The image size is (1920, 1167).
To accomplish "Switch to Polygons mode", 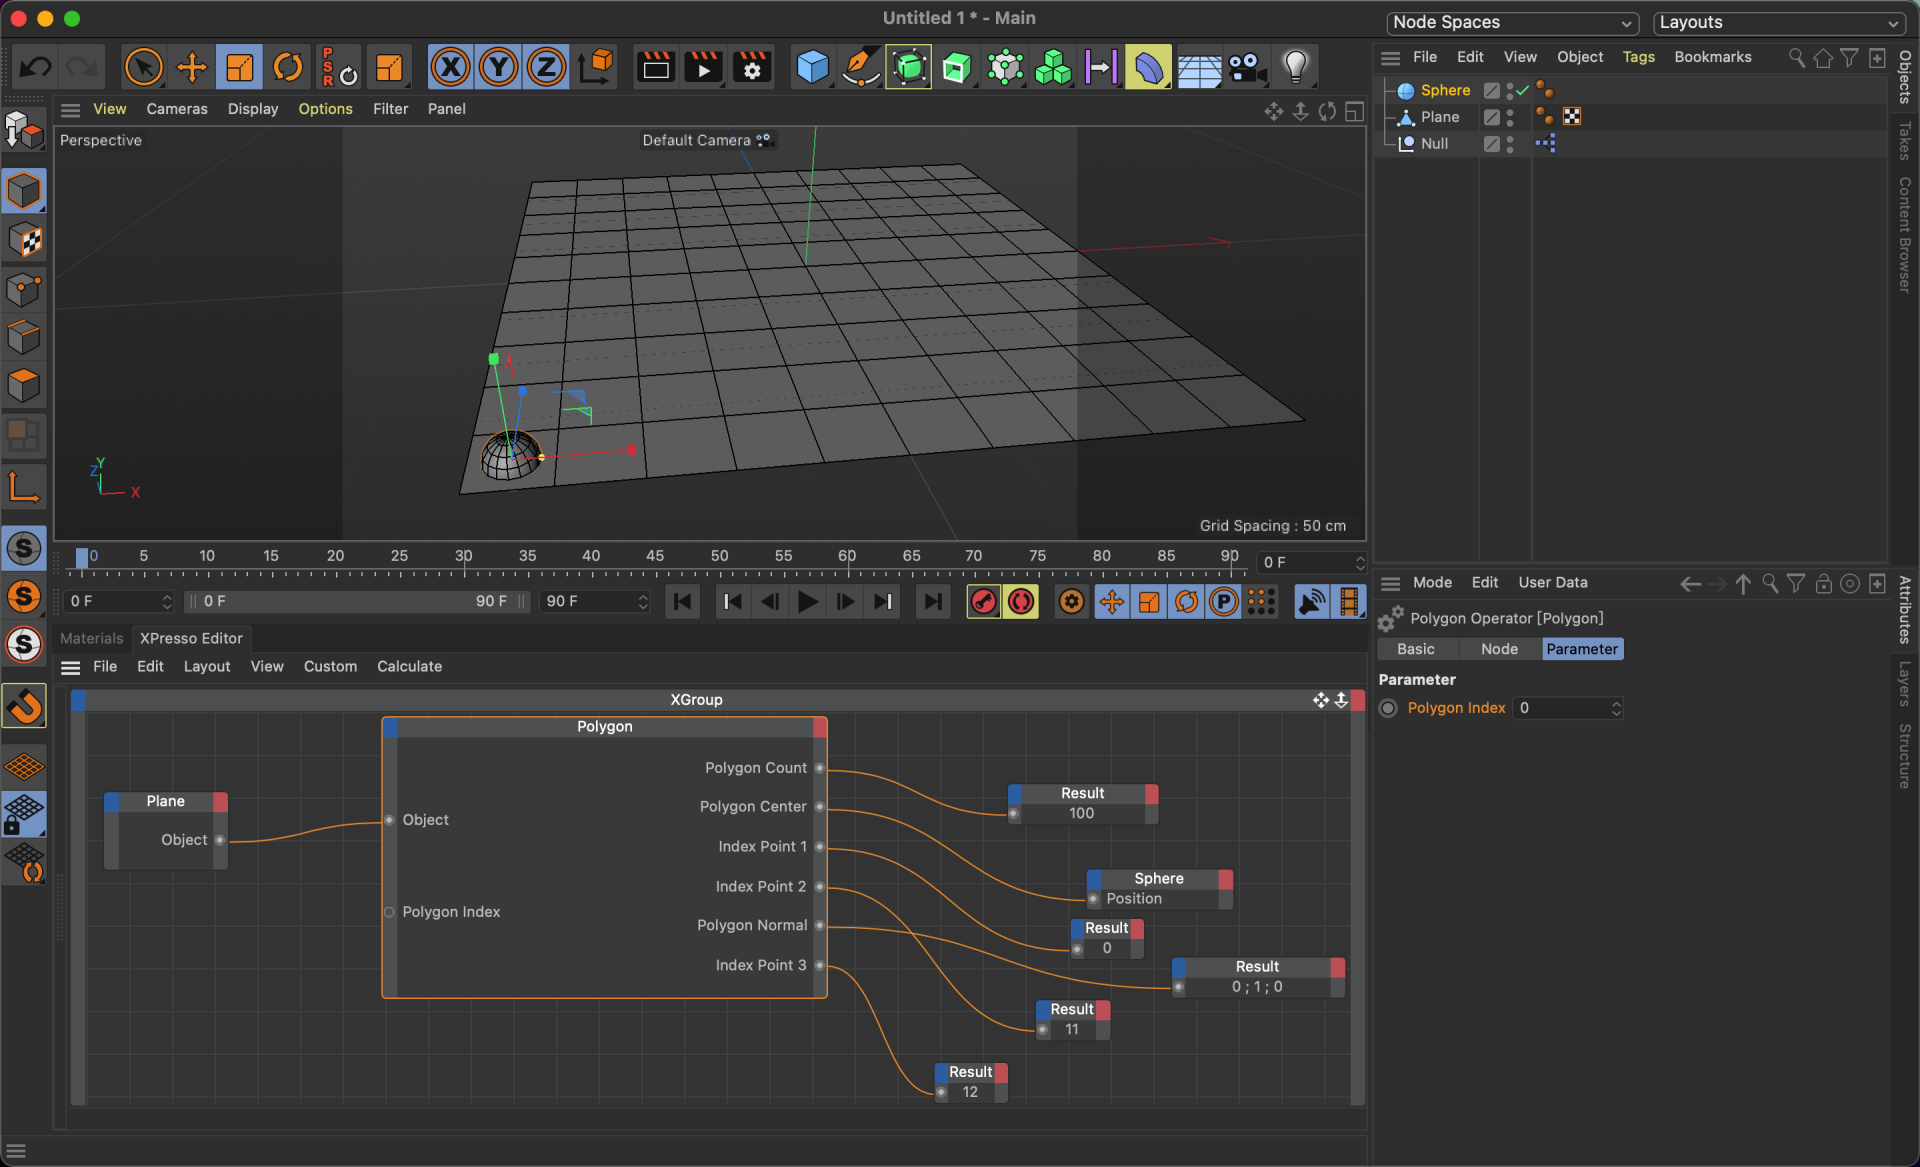I will 24,385.
